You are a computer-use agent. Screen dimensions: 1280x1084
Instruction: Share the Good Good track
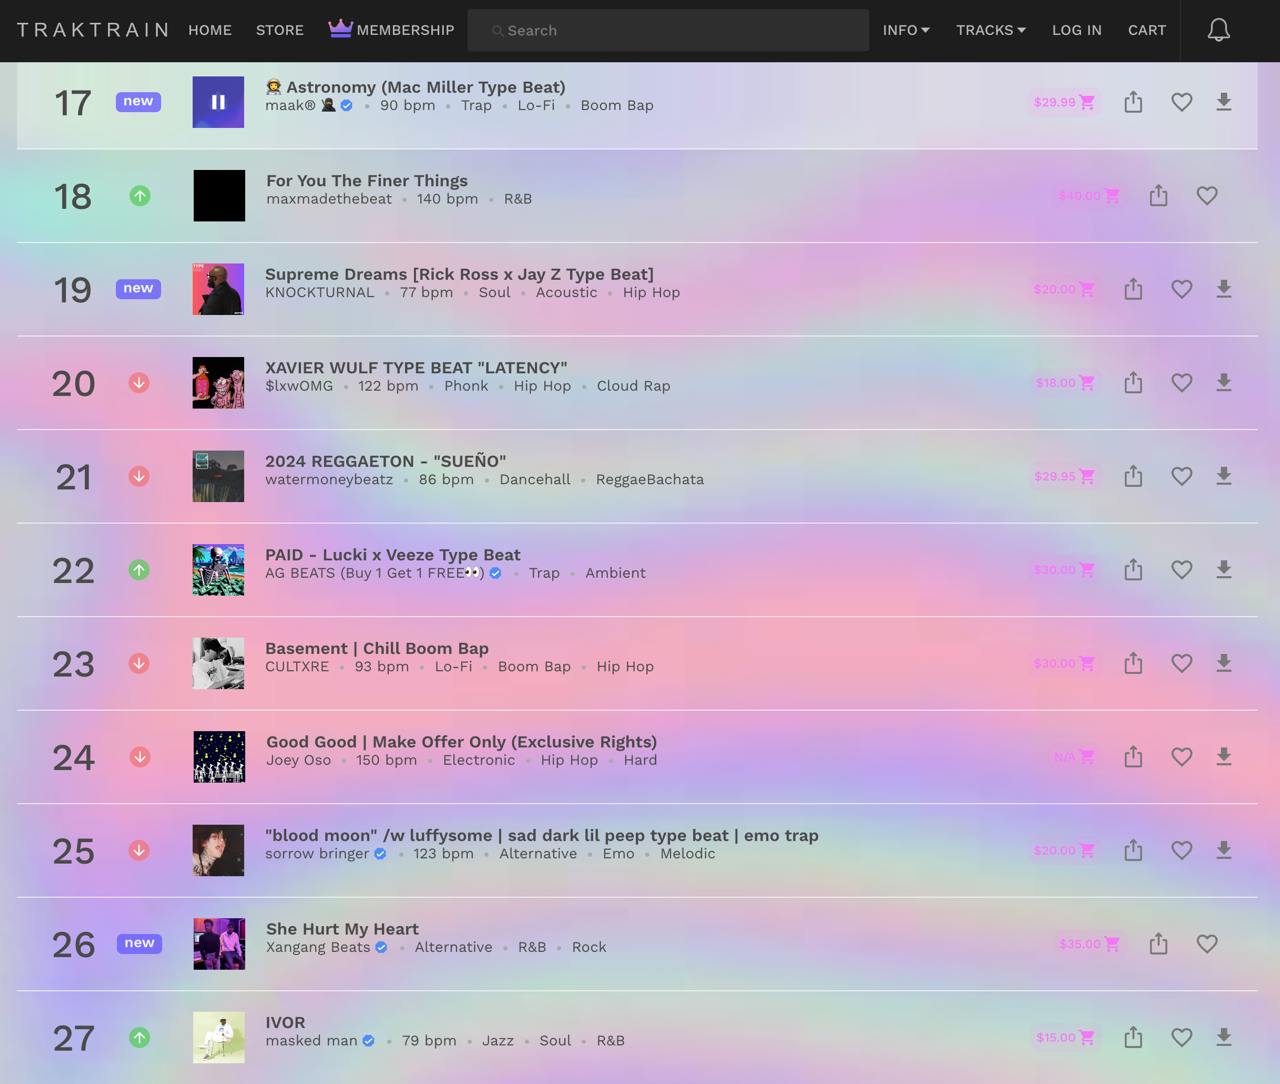[x=1133, y=757]
